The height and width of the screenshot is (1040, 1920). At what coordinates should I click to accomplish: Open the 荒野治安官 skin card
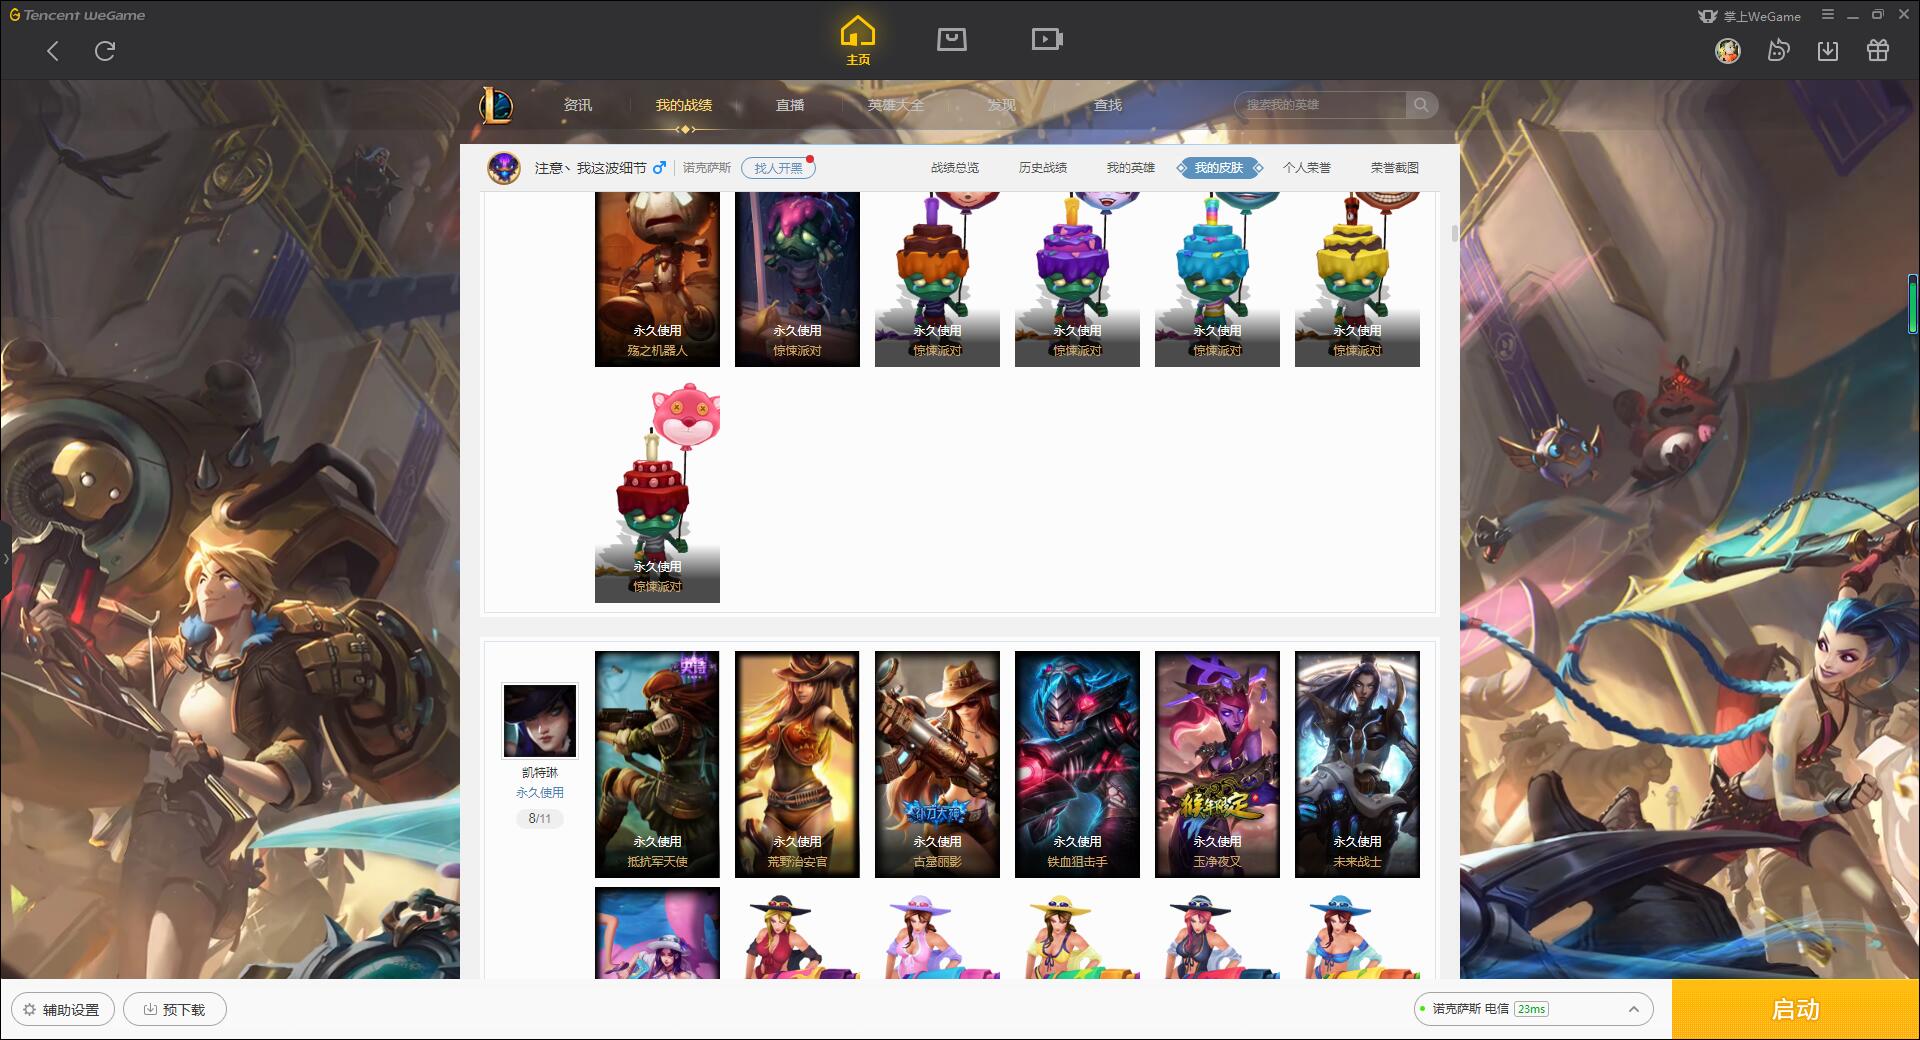coord(797,765)
